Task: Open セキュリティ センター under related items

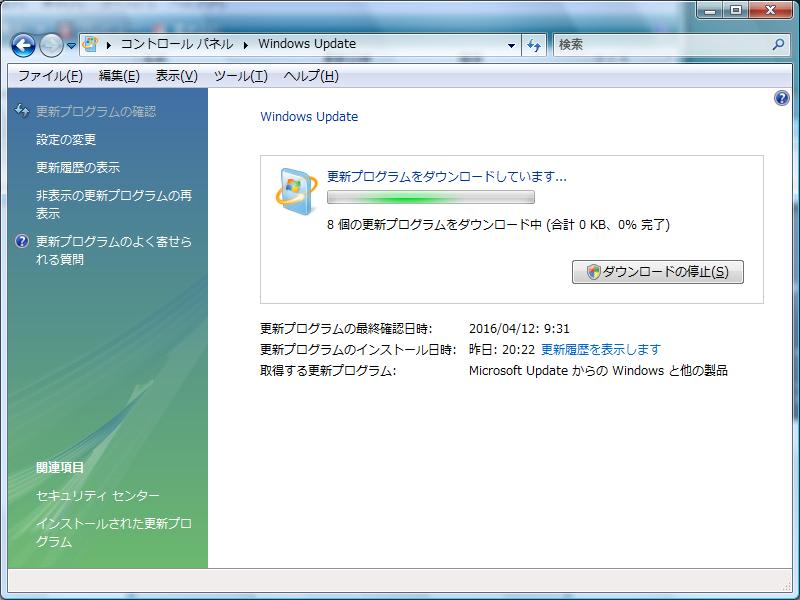Action: [x=97, y=496]
